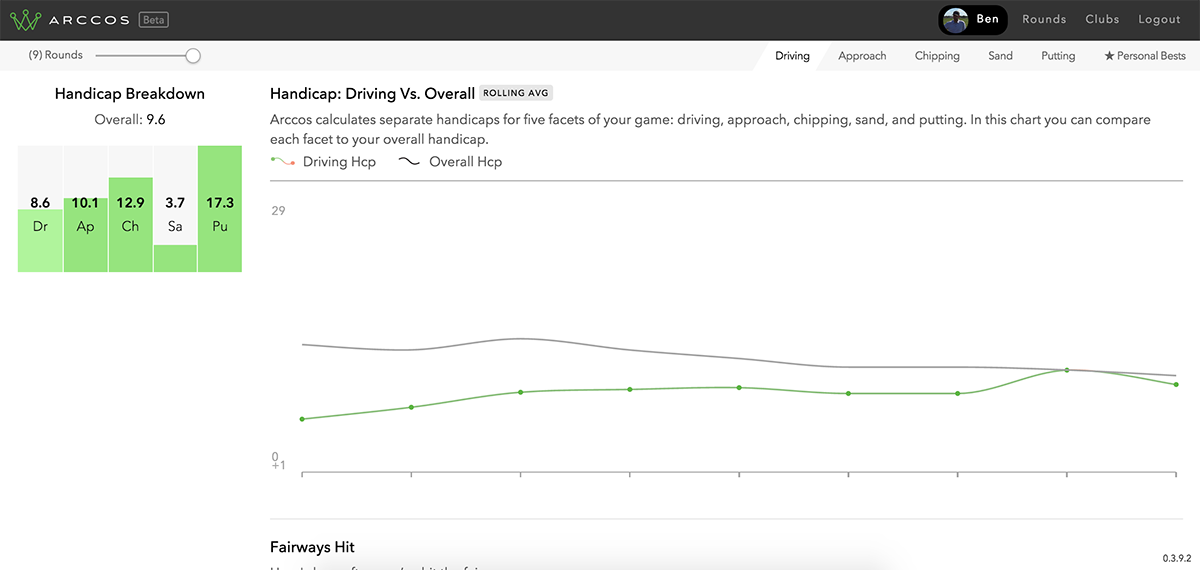This screenshot has width=1200, height=570.
Task: Click the Logout link
Action: (x=1159, y=20)
